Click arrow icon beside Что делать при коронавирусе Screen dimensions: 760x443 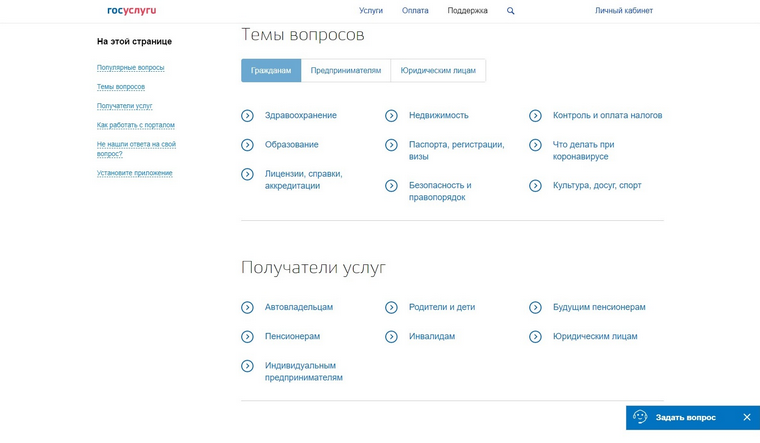(x=535, y=144)
